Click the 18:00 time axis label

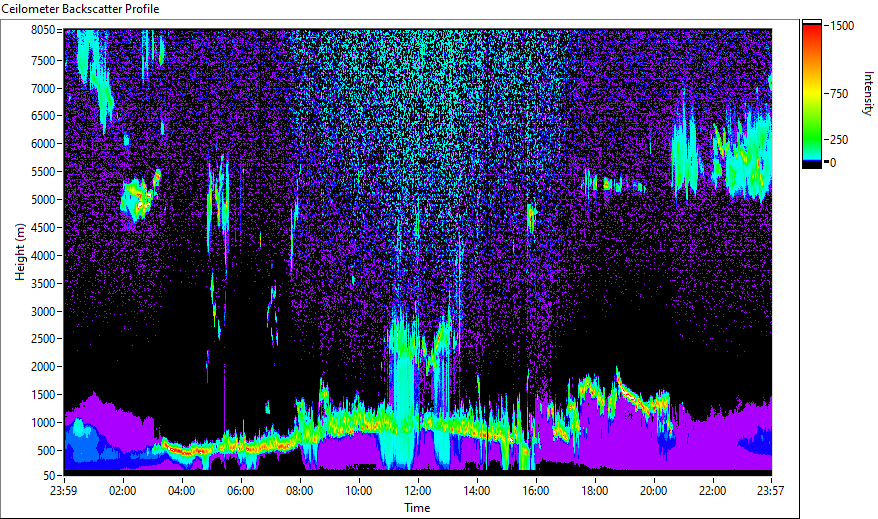[x=595, y=491]
